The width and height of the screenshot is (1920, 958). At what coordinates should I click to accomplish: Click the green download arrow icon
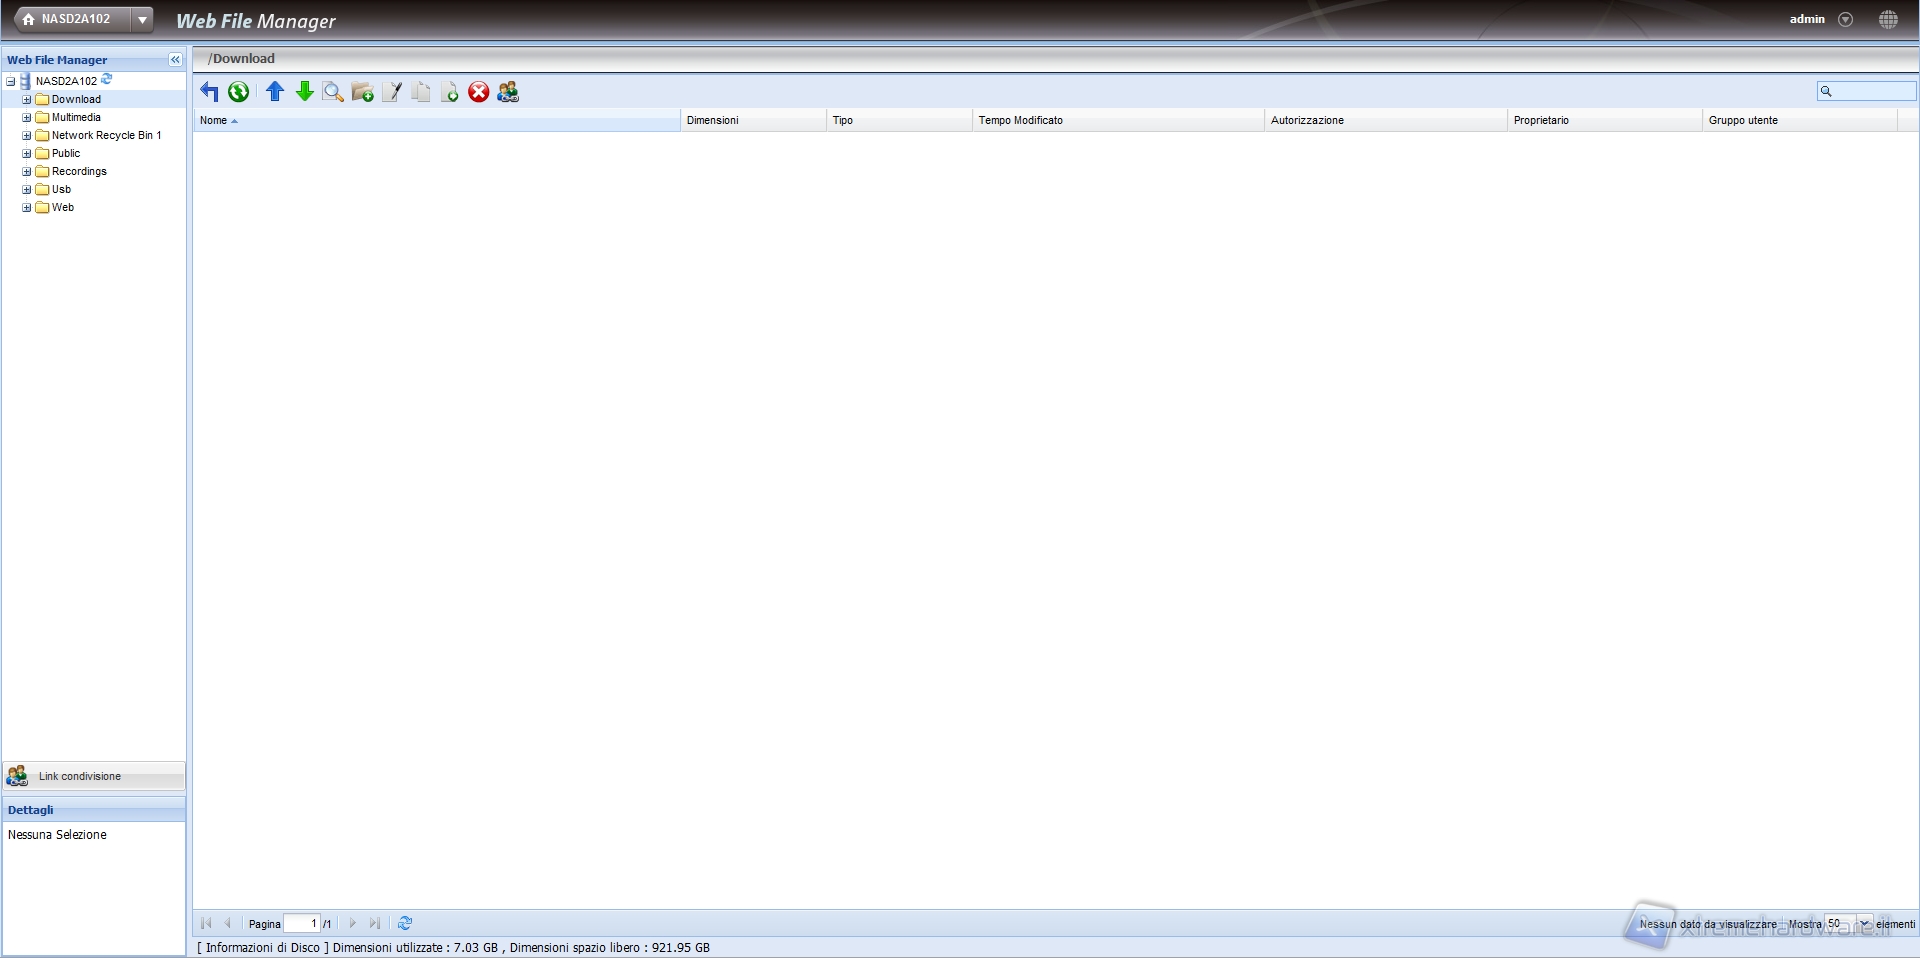(304, 92)
